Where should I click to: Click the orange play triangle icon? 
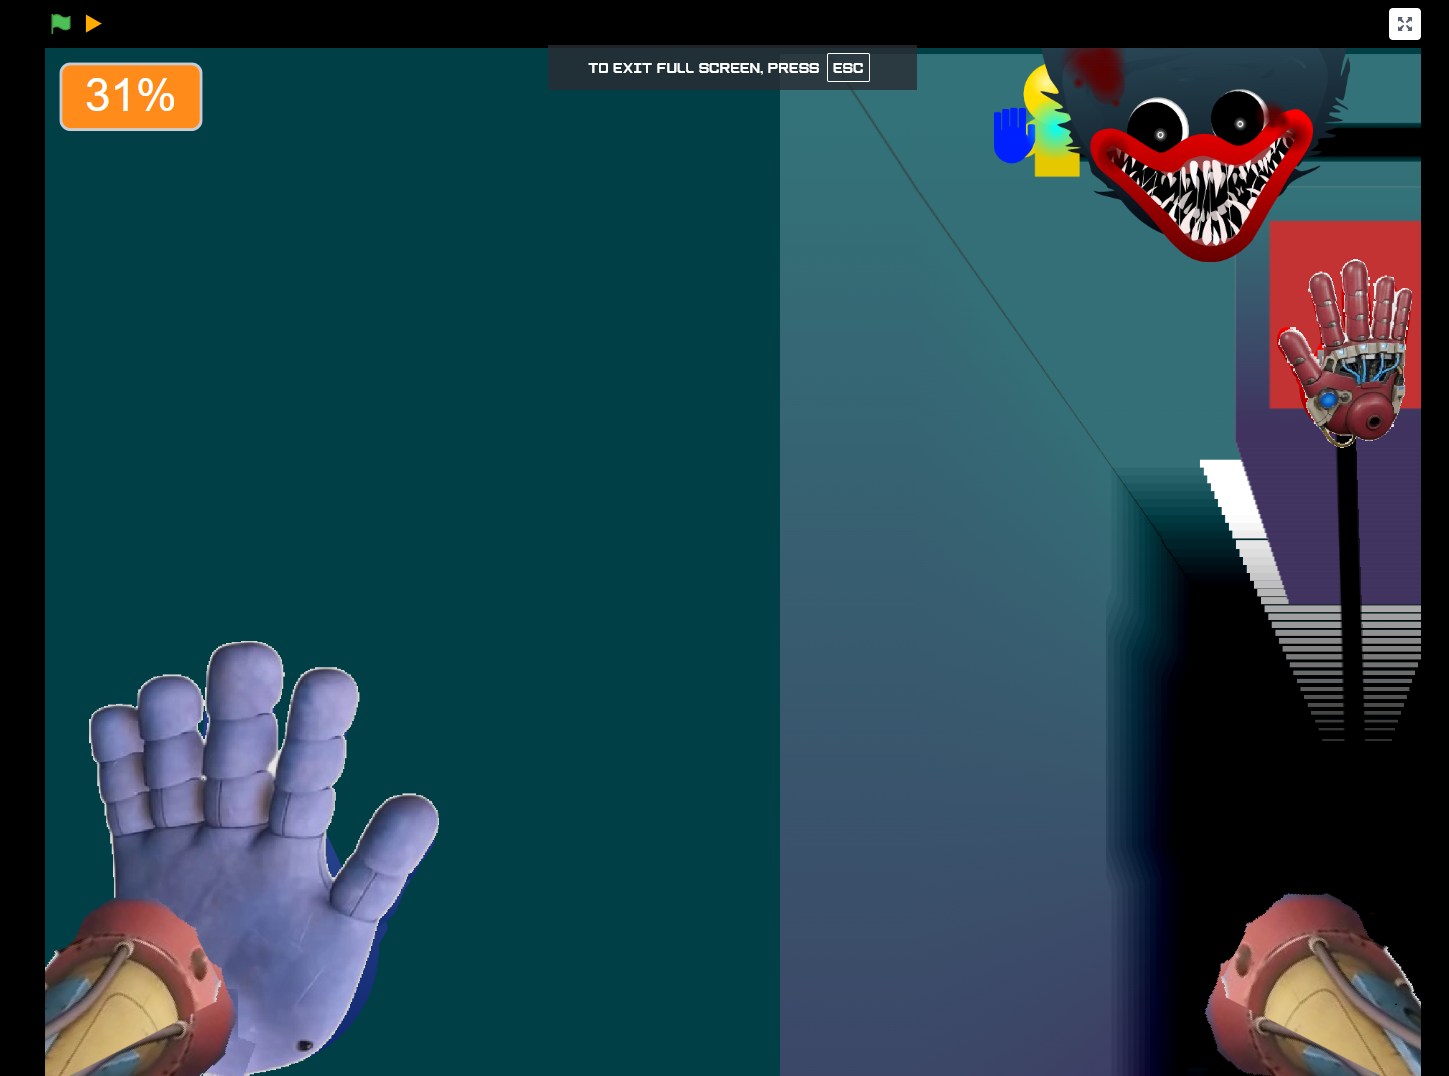[93, 23]
